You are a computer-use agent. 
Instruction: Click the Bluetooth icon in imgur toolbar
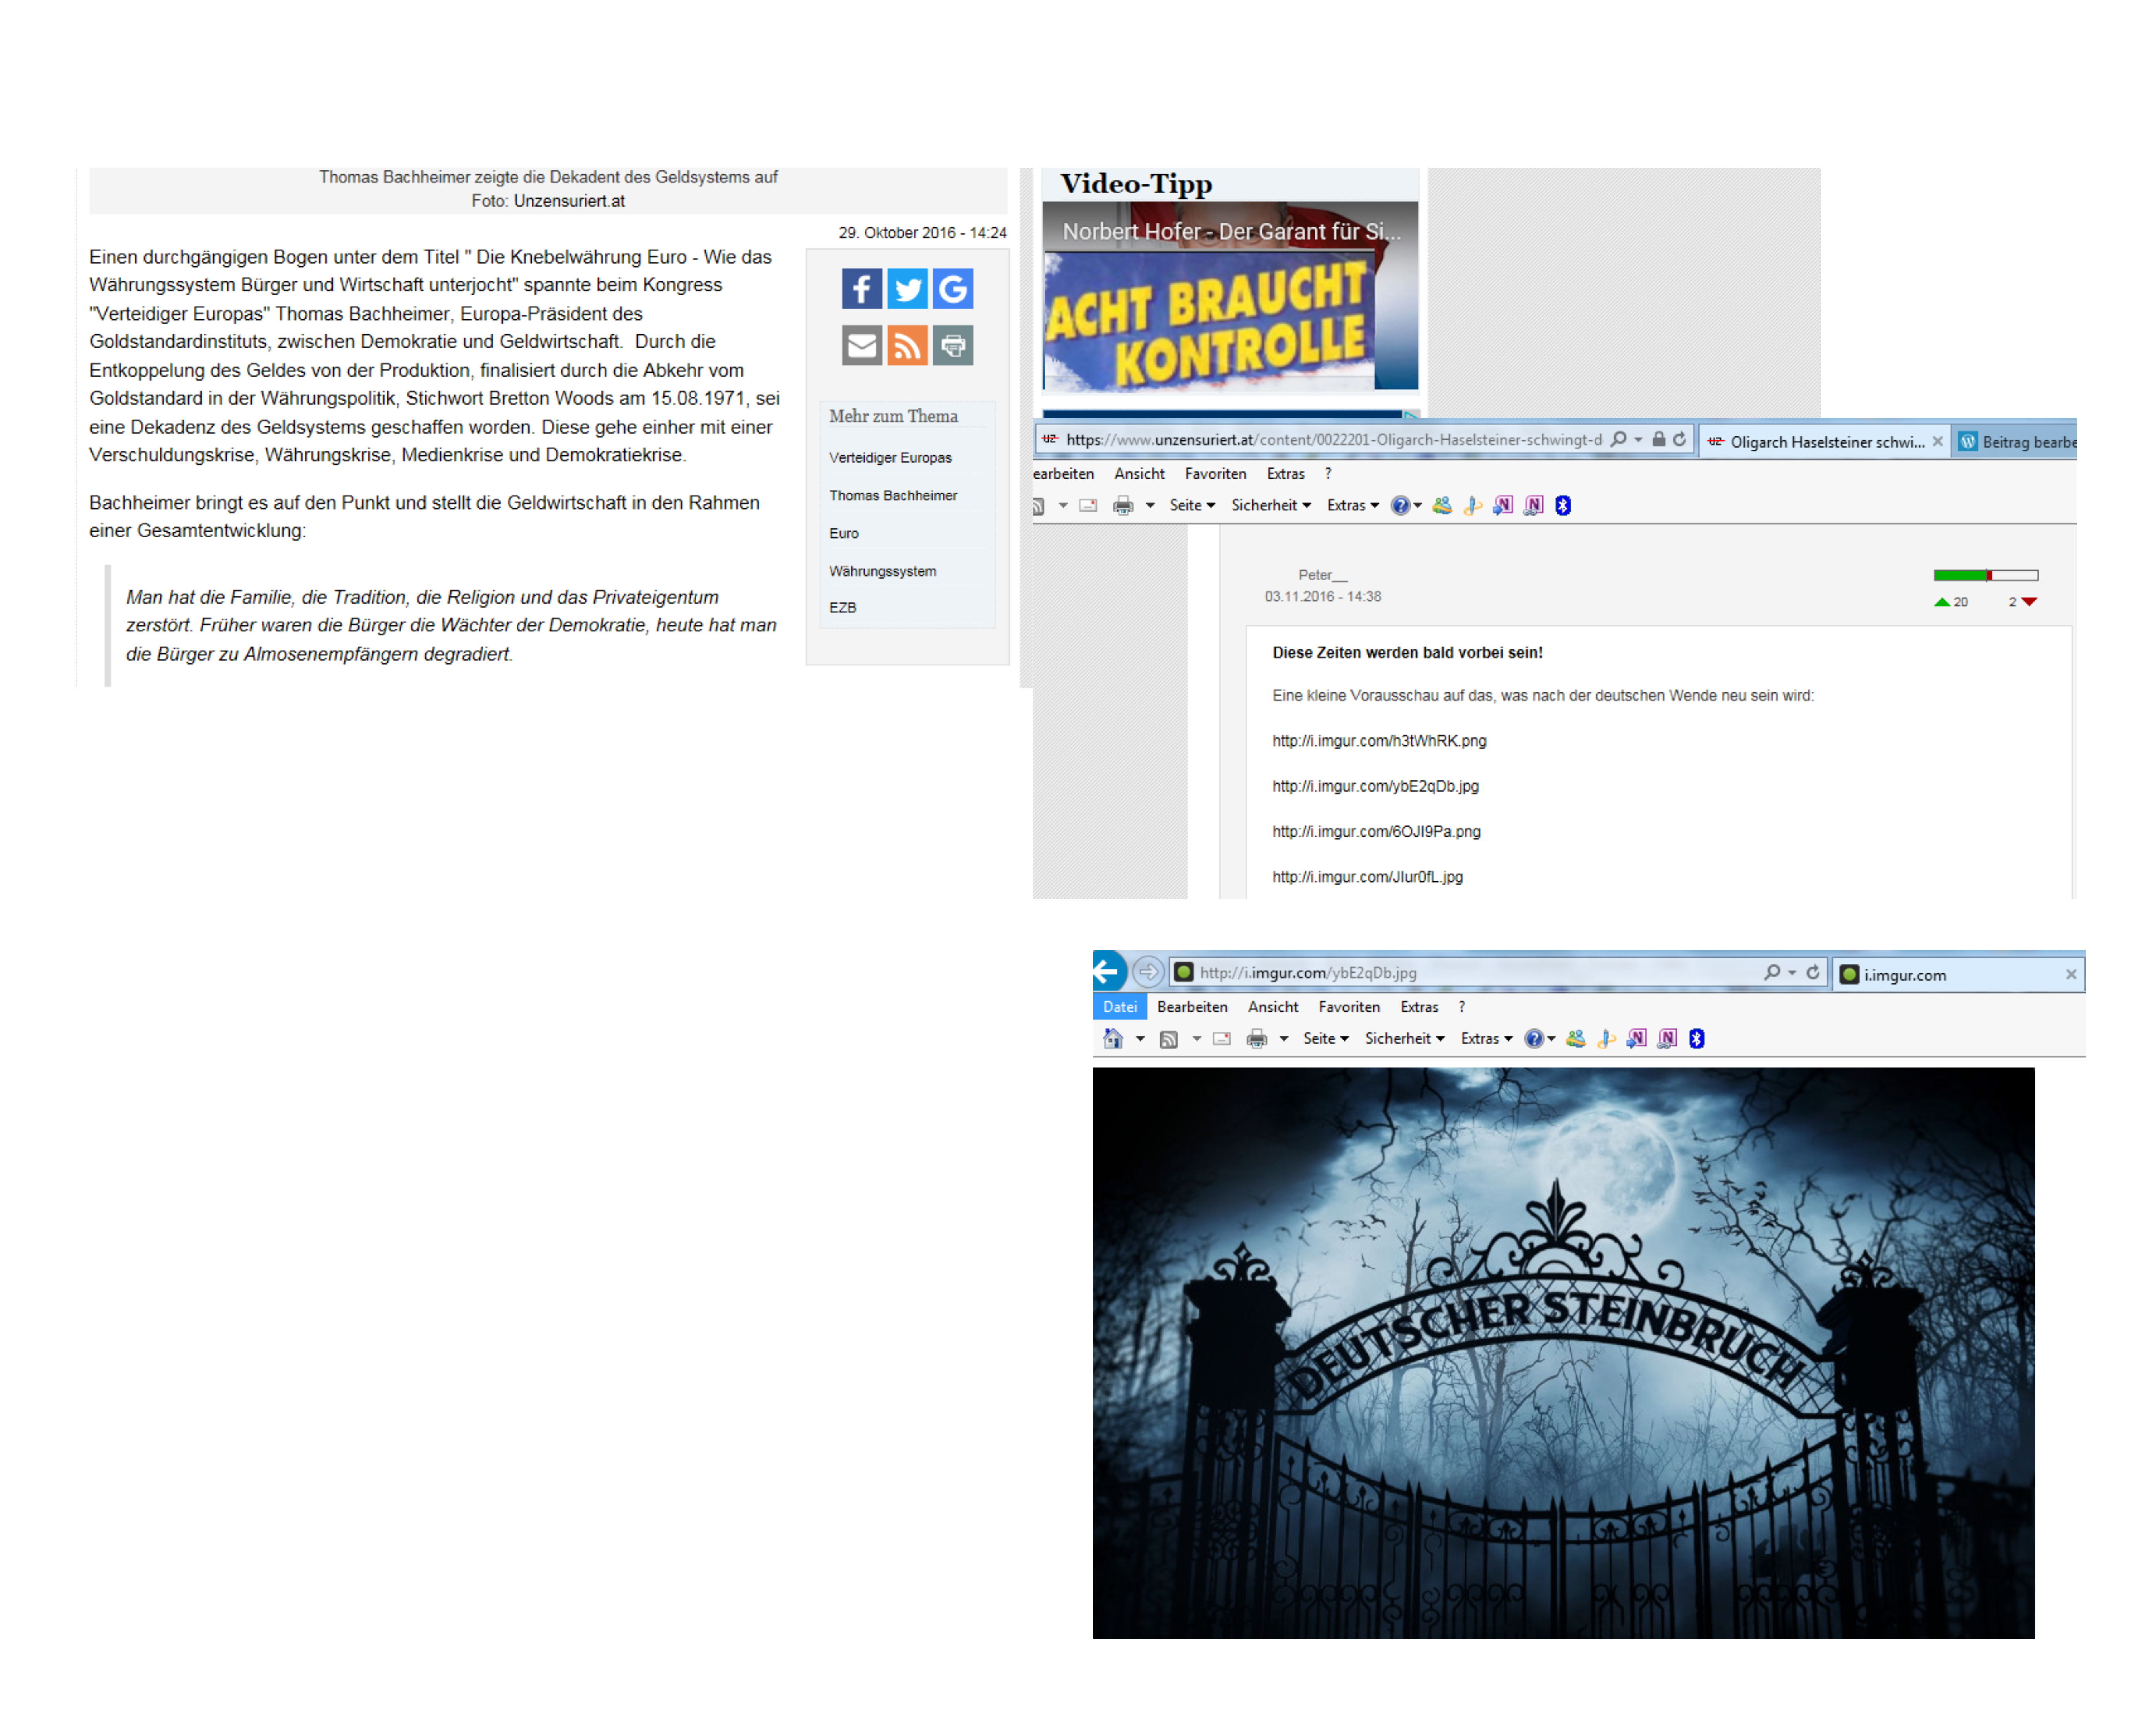pyautogui.click(x=1697, y=1039)
